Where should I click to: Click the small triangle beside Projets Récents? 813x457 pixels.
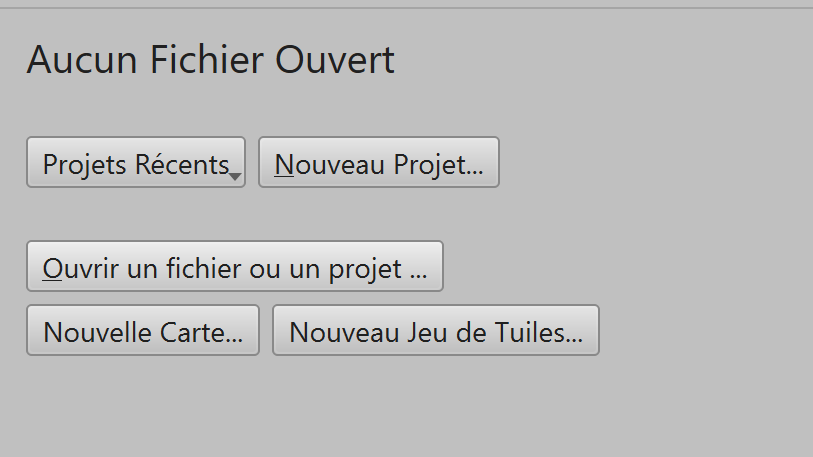click(x=235, y=176)
